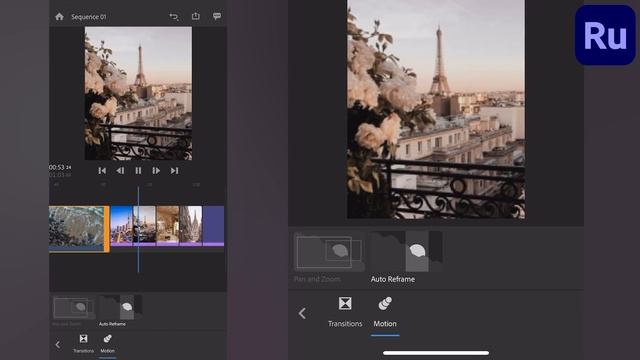
Task: Select the purple clip at the timeline end
Action: pyautogui.click(x=213, y=226)
